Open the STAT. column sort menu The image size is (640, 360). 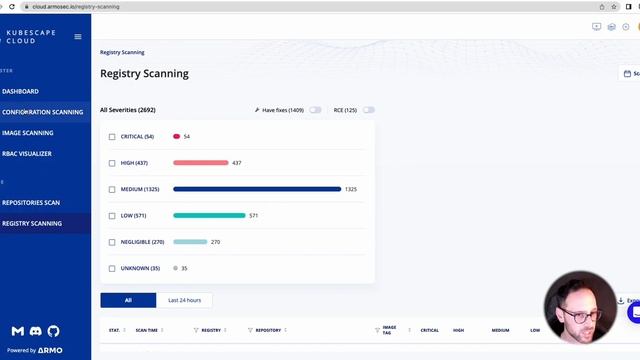click(x=124, y=330)
